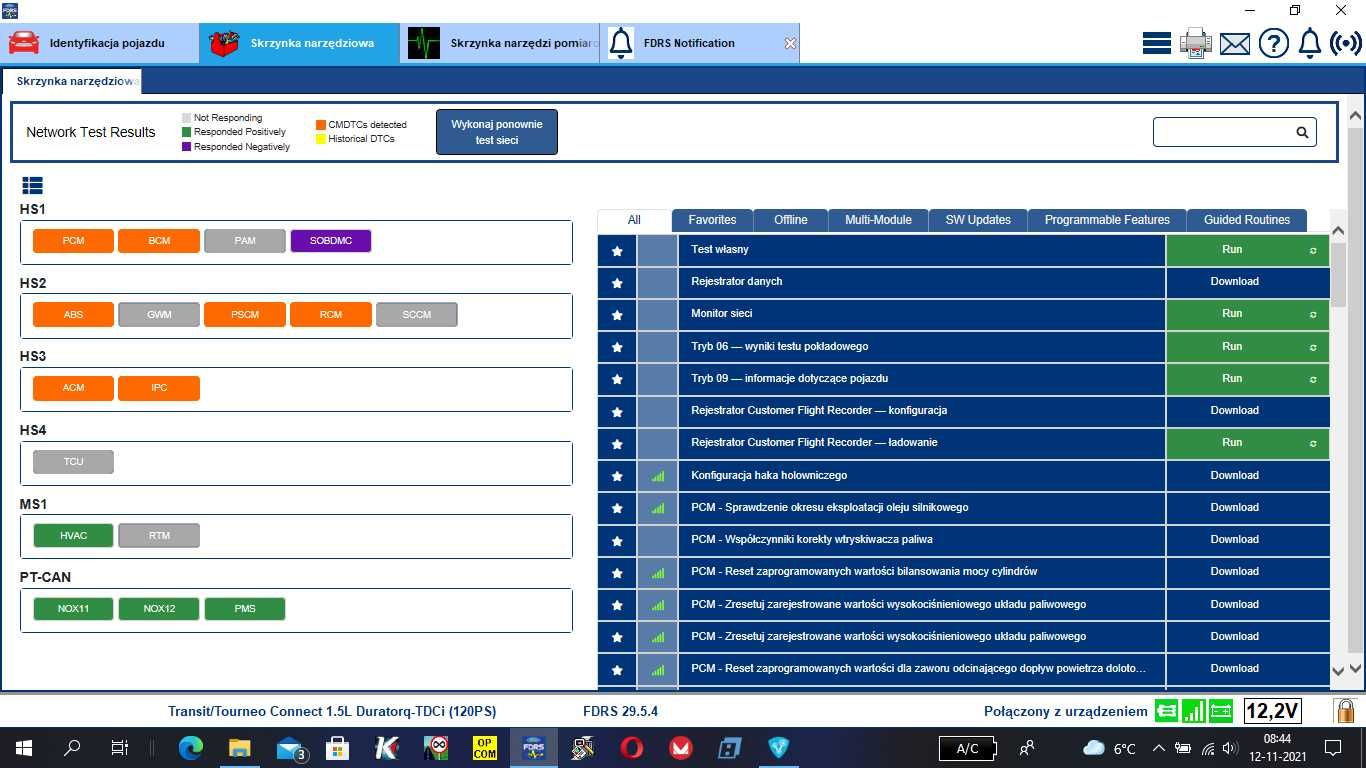
Task: Click lock icon in status bar
Action: click(1346, 711)
